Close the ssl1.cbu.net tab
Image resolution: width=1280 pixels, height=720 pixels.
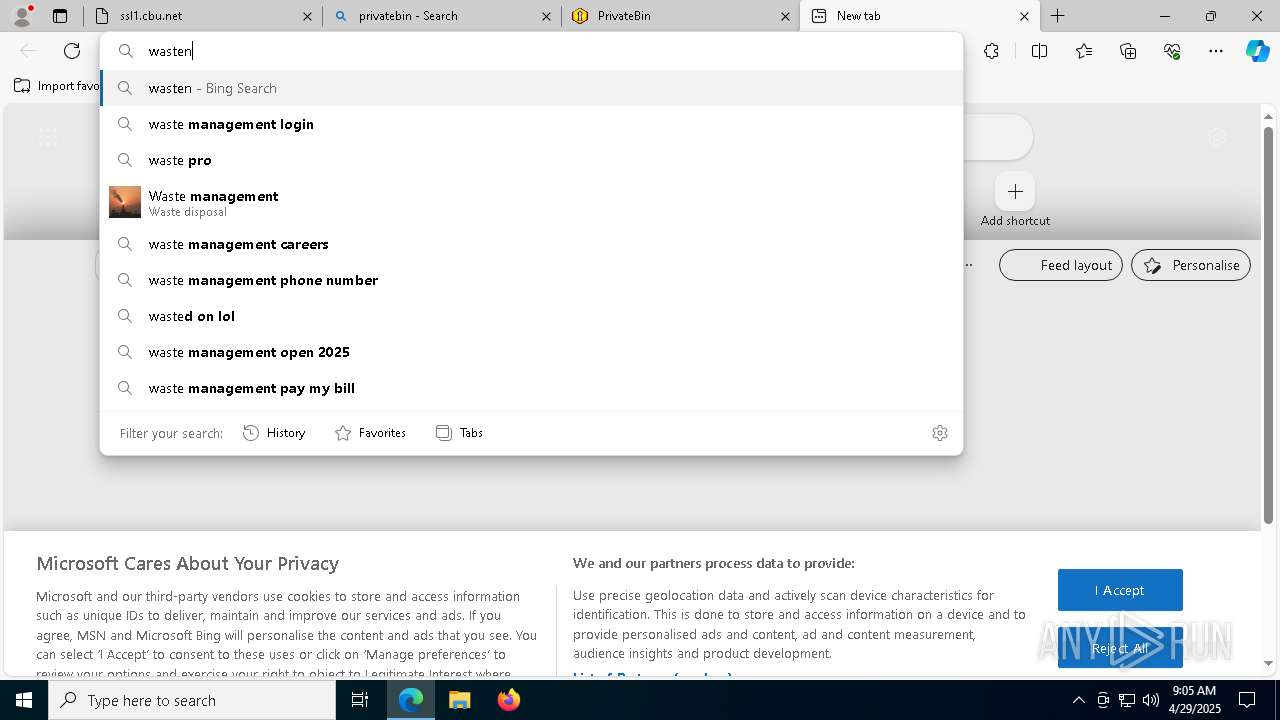point(307,16)
